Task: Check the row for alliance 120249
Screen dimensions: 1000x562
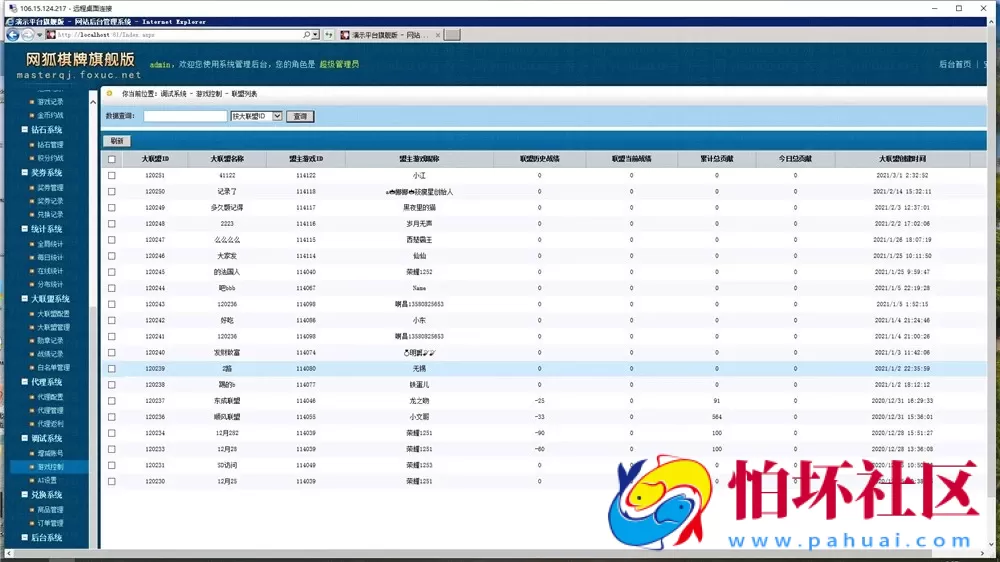Action: click(112, 208)
